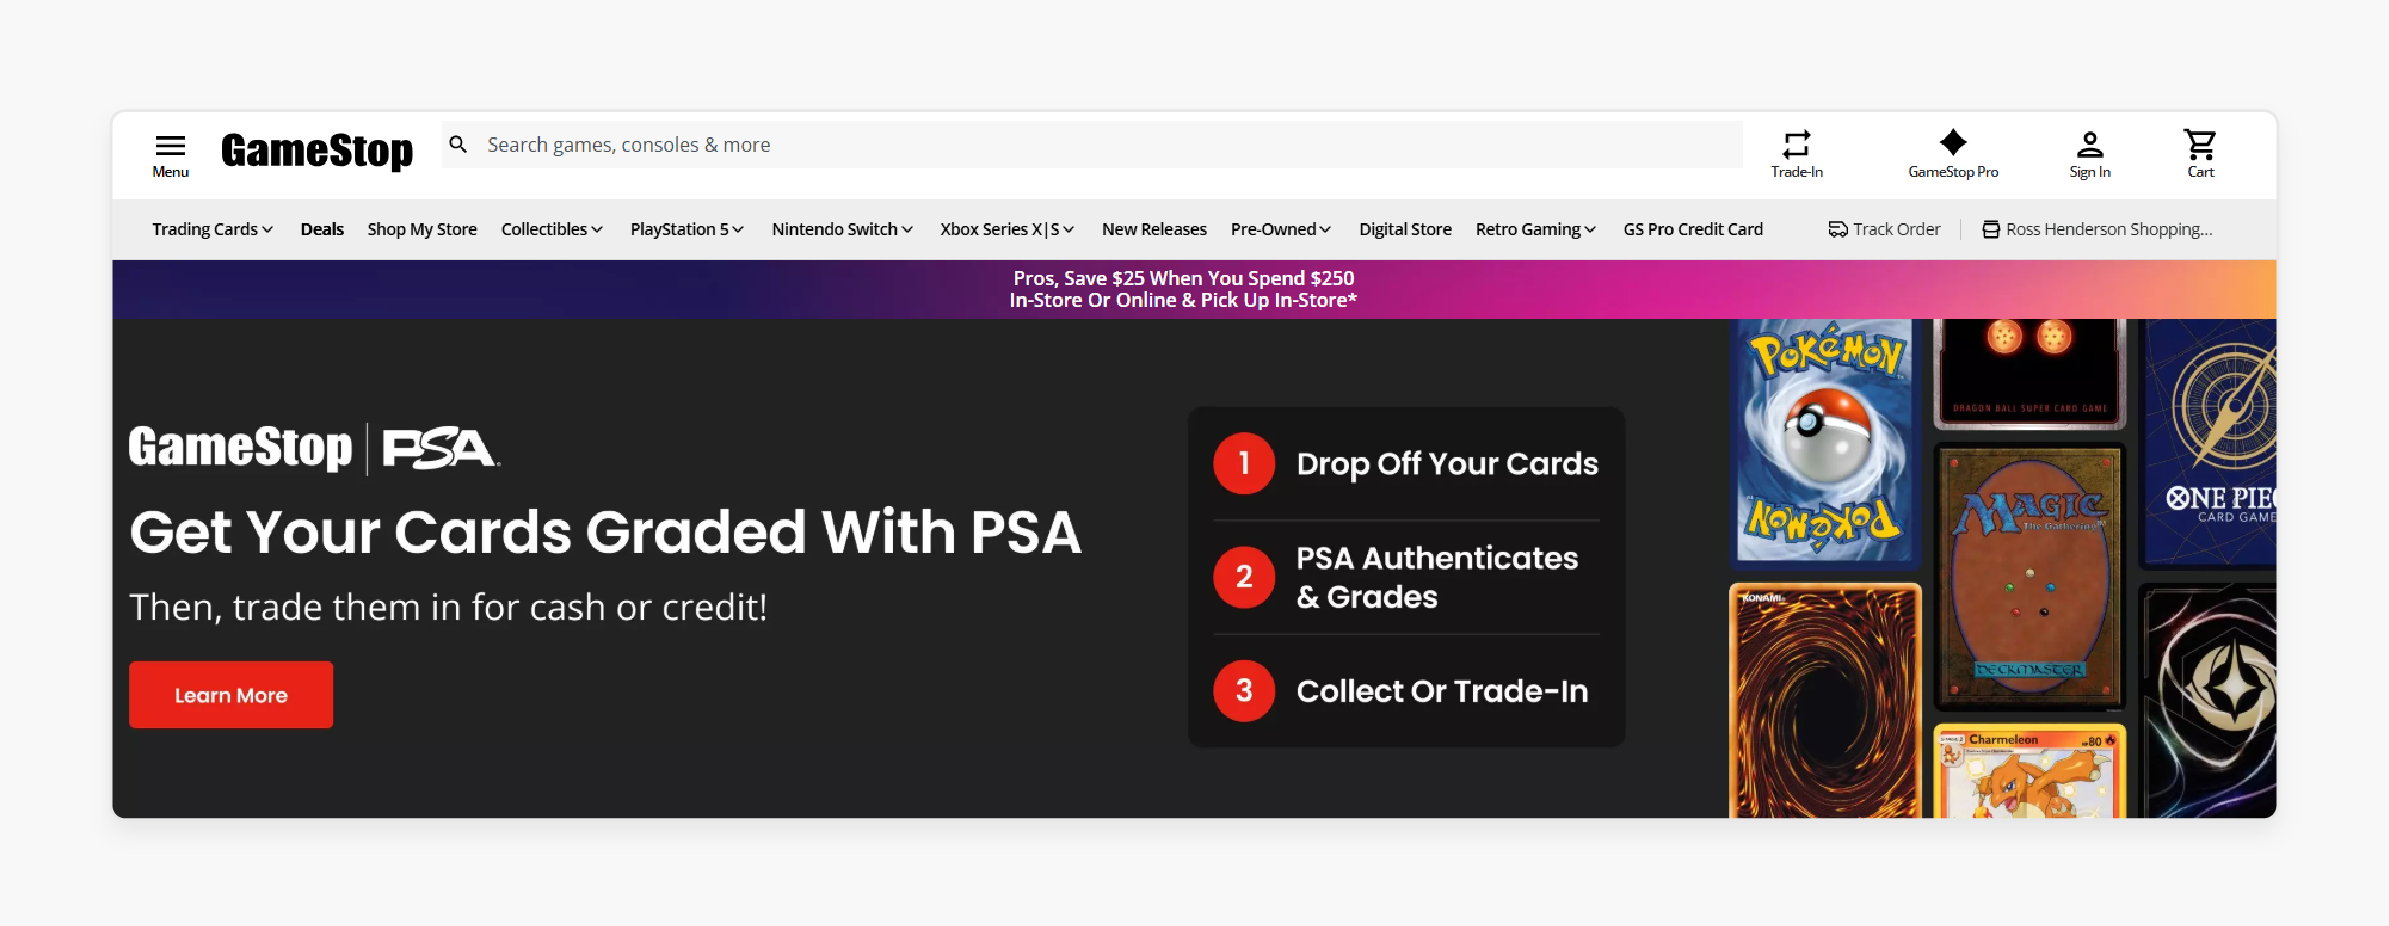Open the shopping Cart icon
This screenshot has height=926, width=2389.
[x=2200, y=145]
